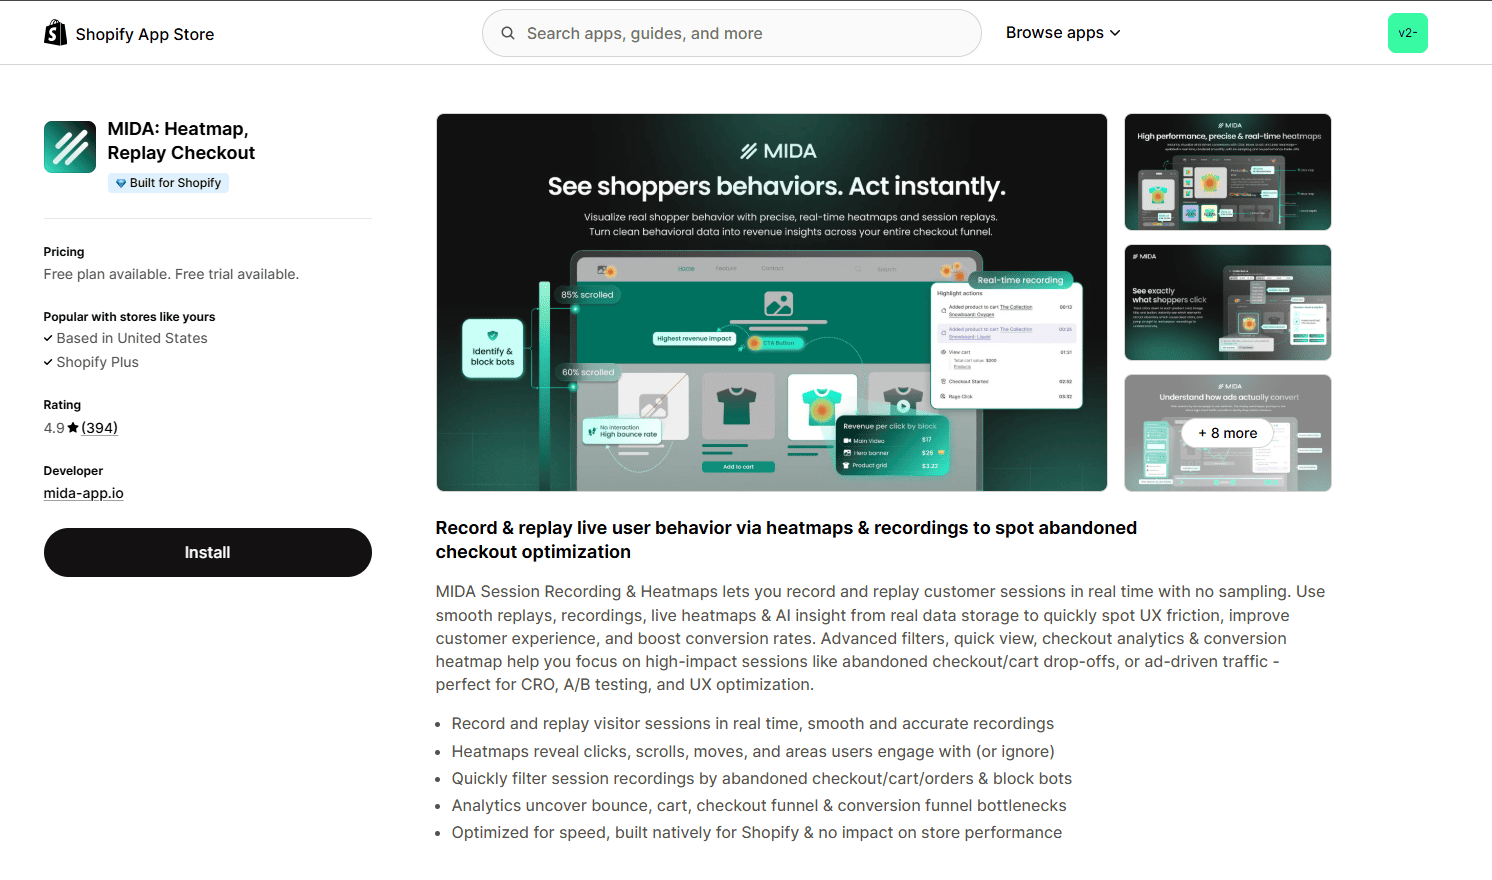Open the Shopify App Store home link
Viewport: 1492px width, 880px height.
[129, 33]
